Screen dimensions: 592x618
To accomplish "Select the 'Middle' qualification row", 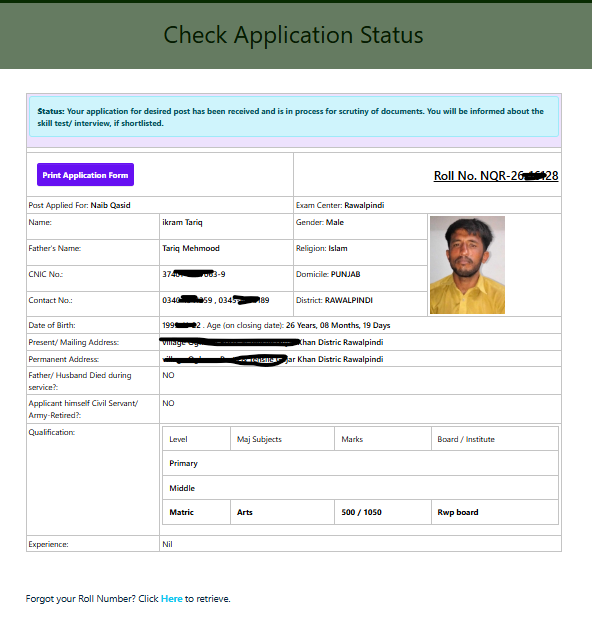I will pyautogui.click(x=360, y=488).
